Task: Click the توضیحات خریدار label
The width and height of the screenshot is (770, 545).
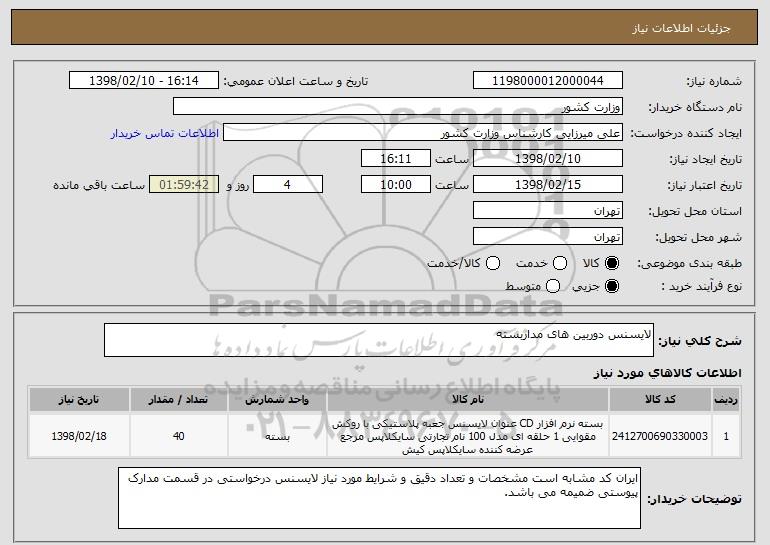Action: click(694, 499)
